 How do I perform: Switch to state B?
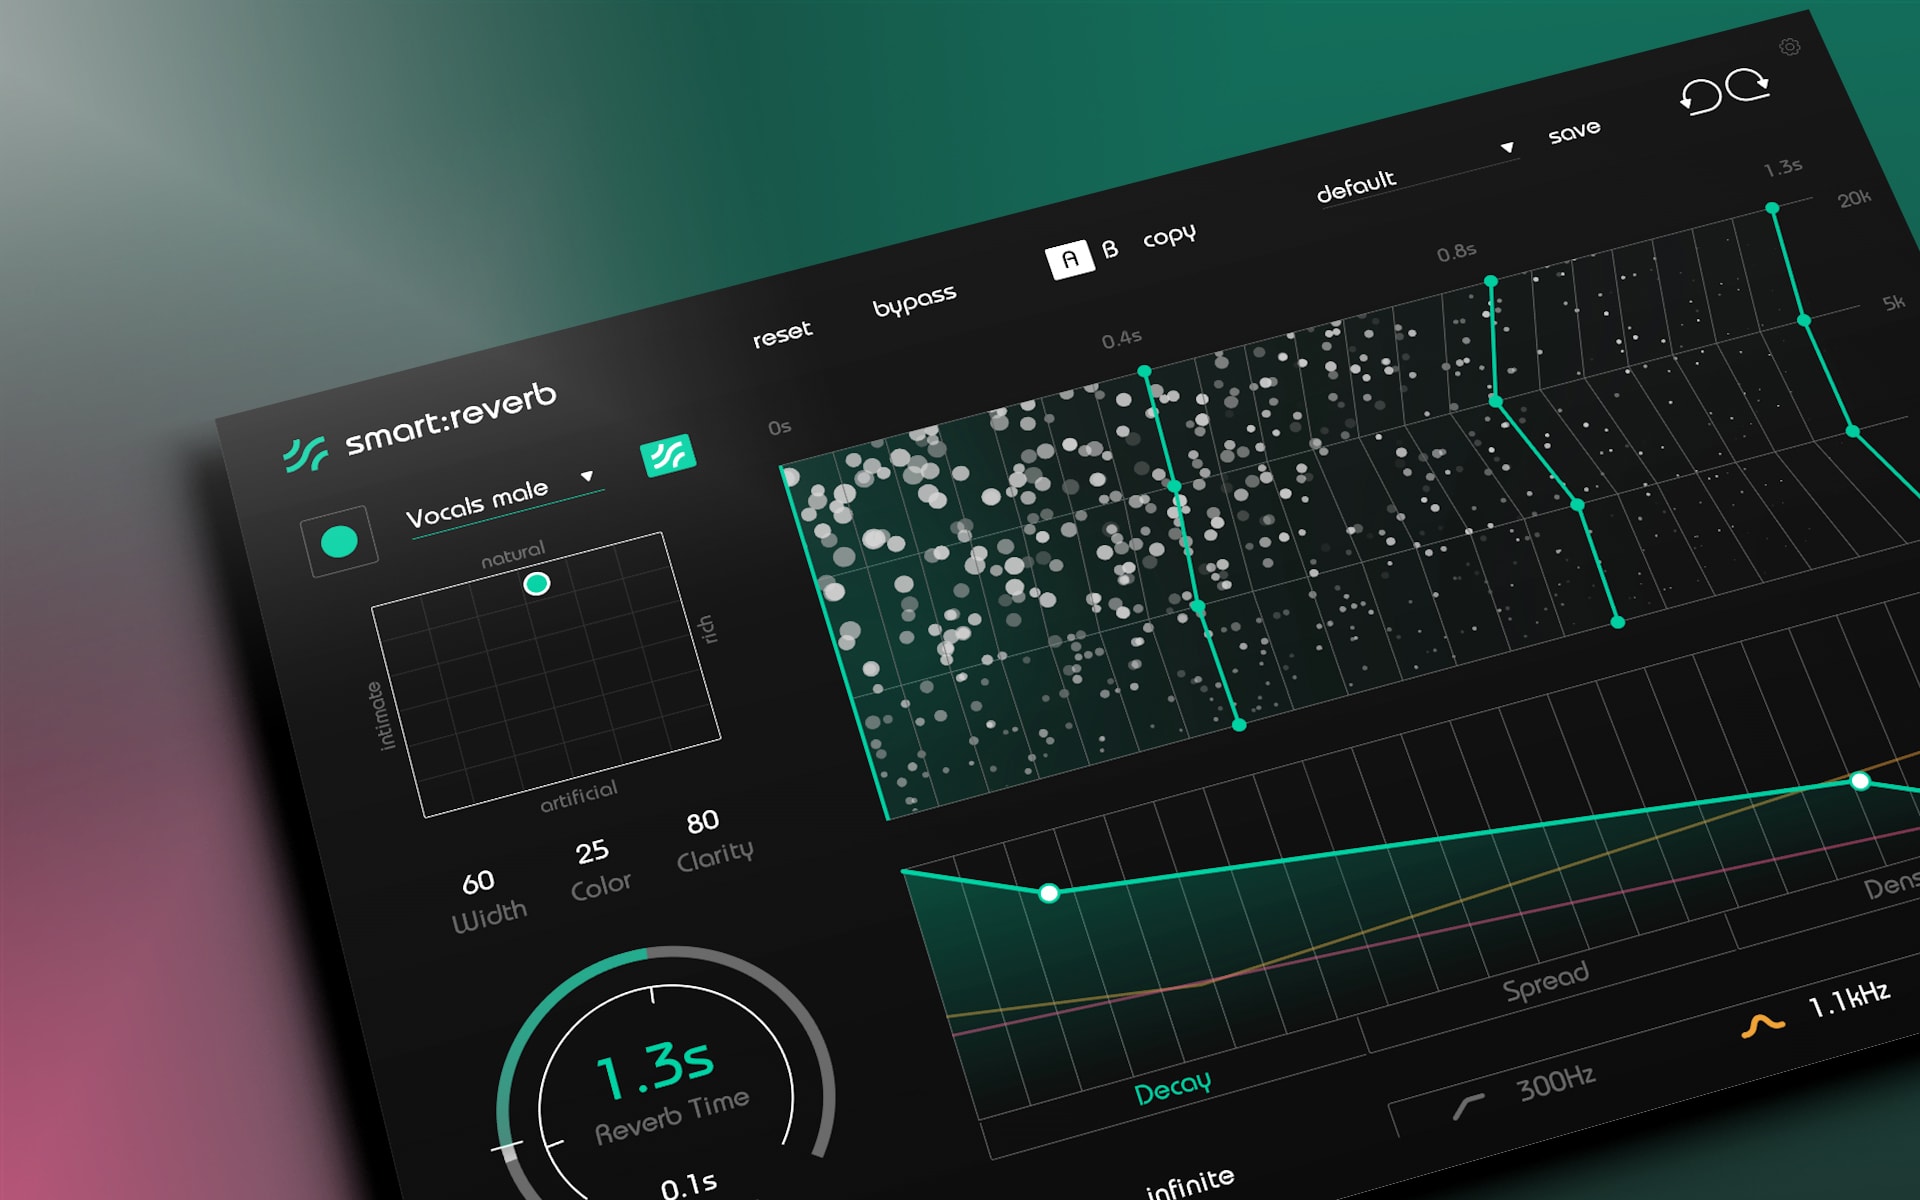click(x=1110, y=249)
